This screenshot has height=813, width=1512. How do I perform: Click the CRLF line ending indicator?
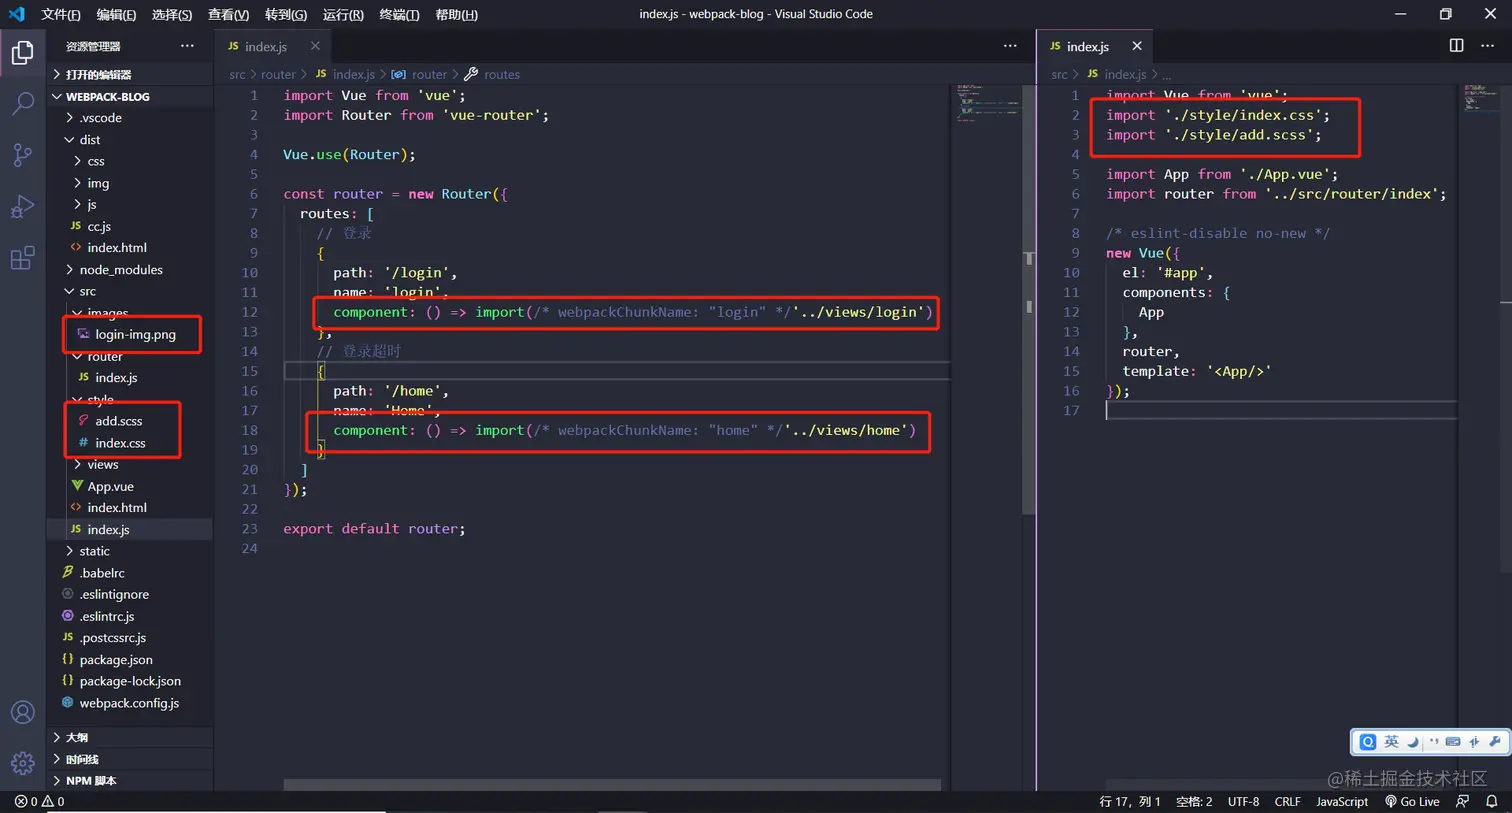click(x=1287, y=801)
